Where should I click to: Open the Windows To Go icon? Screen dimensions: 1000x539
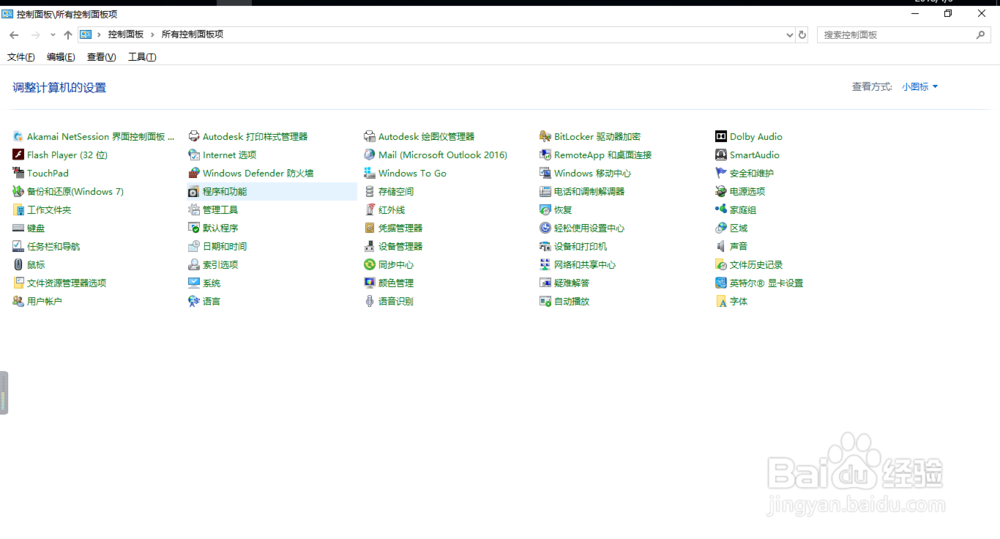click(369, 173)
